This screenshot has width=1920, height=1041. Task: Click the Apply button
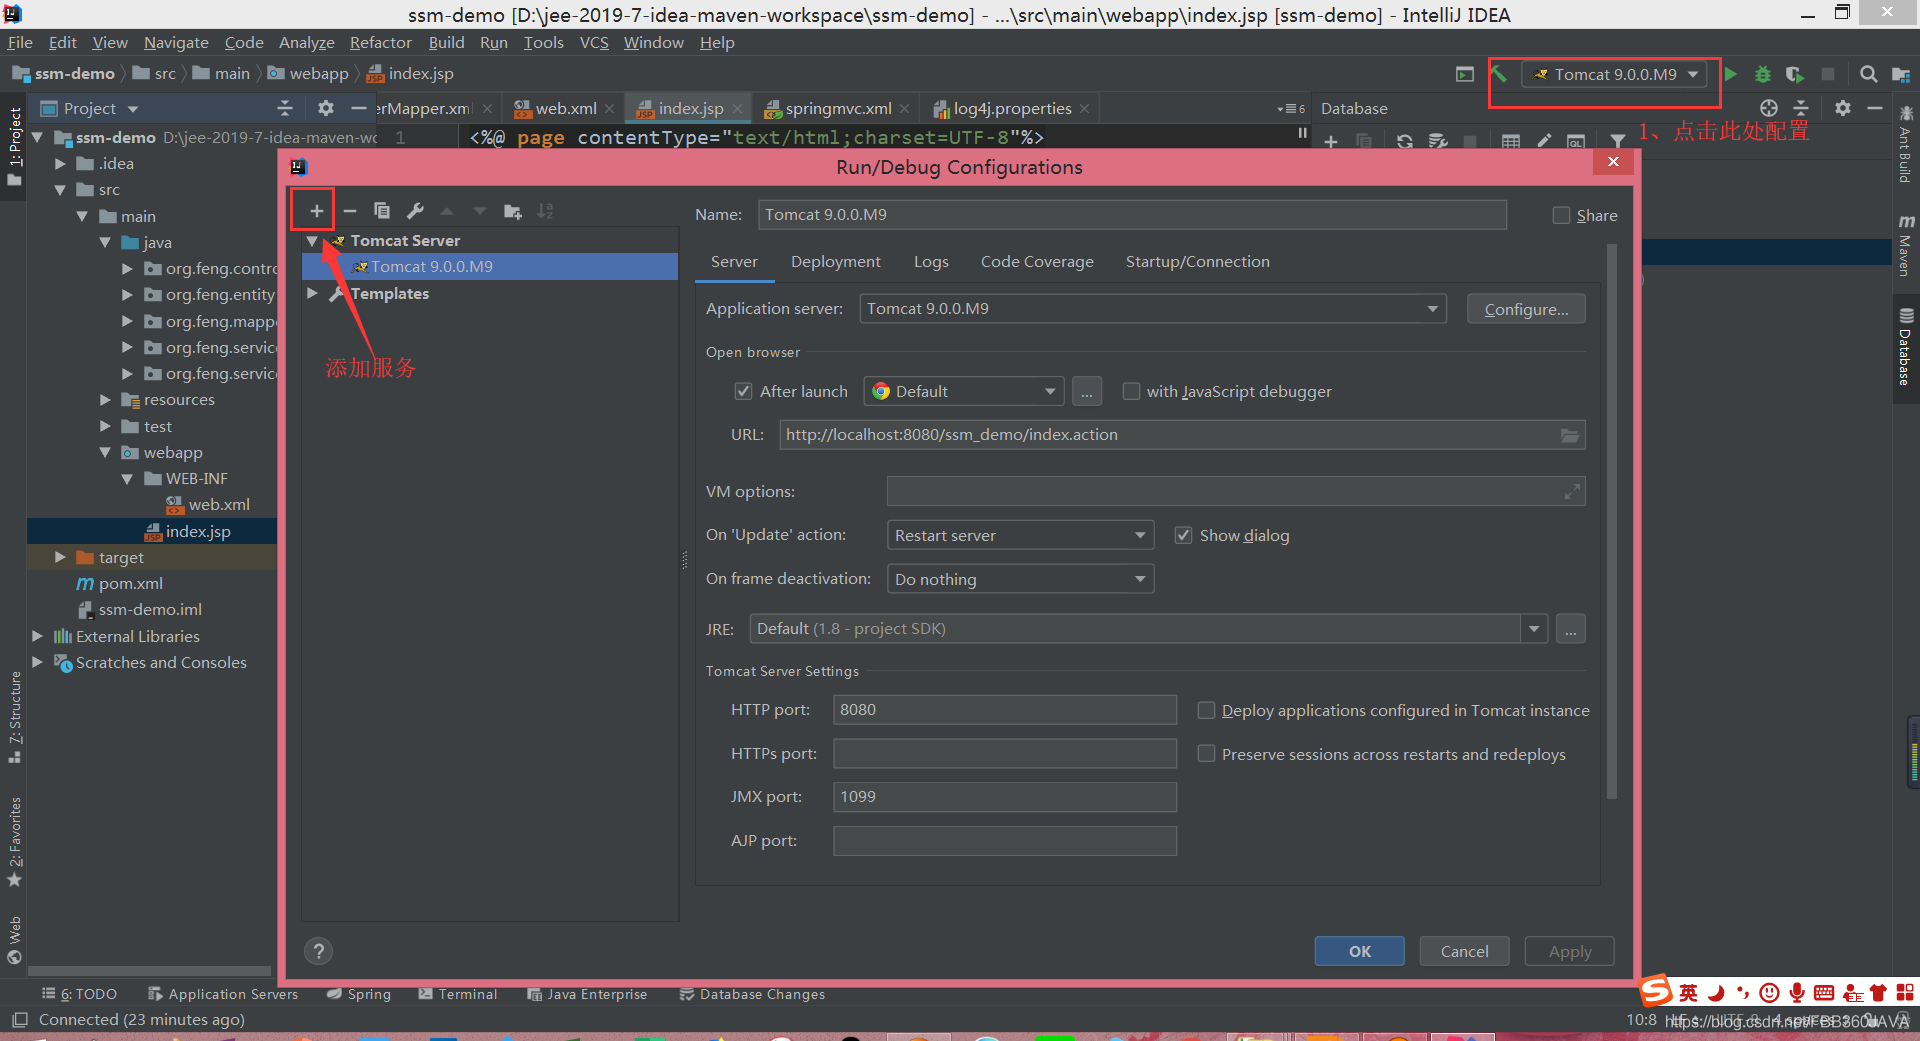[x=1570, y=951]
